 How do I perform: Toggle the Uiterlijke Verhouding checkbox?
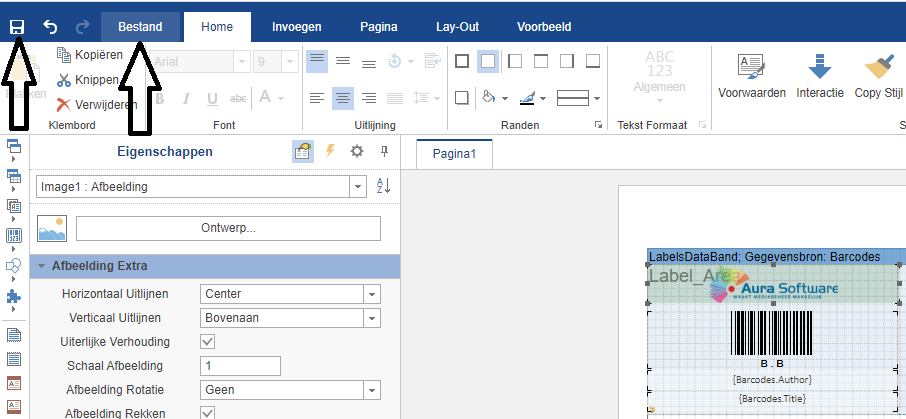[x=208, y=342]
